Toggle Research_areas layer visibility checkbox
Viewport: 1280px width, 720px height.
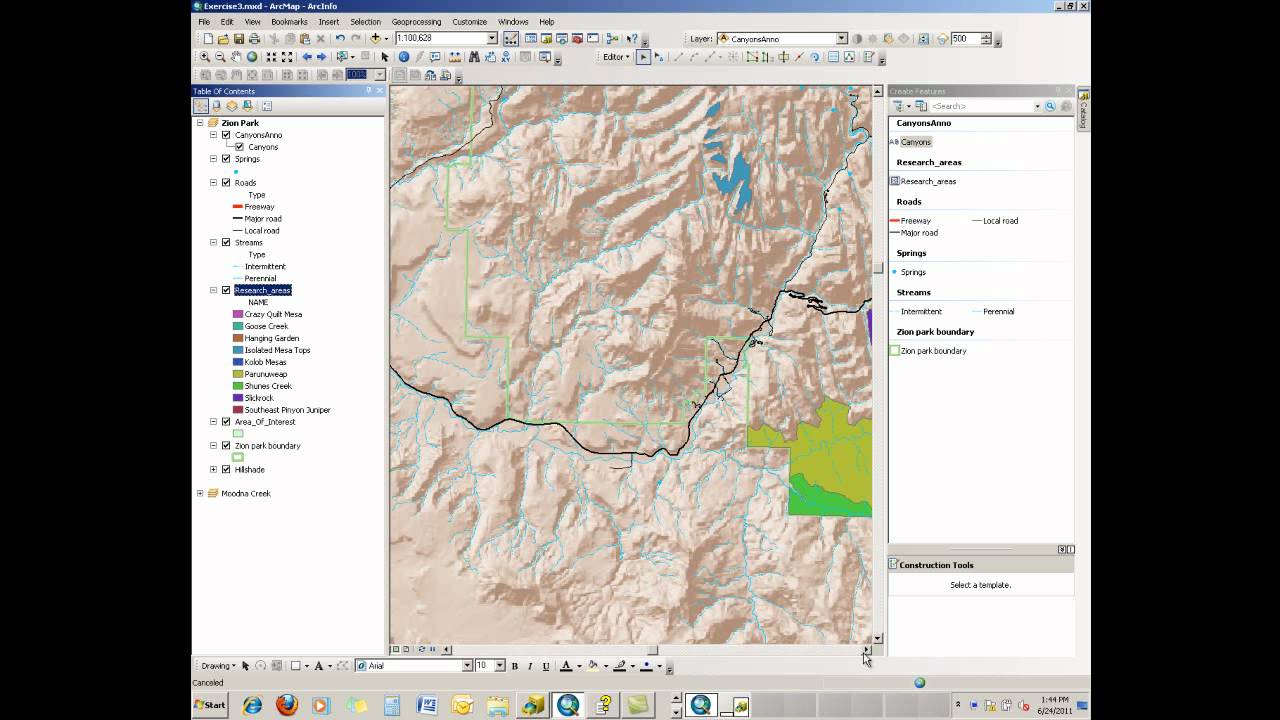click(226, 291)
